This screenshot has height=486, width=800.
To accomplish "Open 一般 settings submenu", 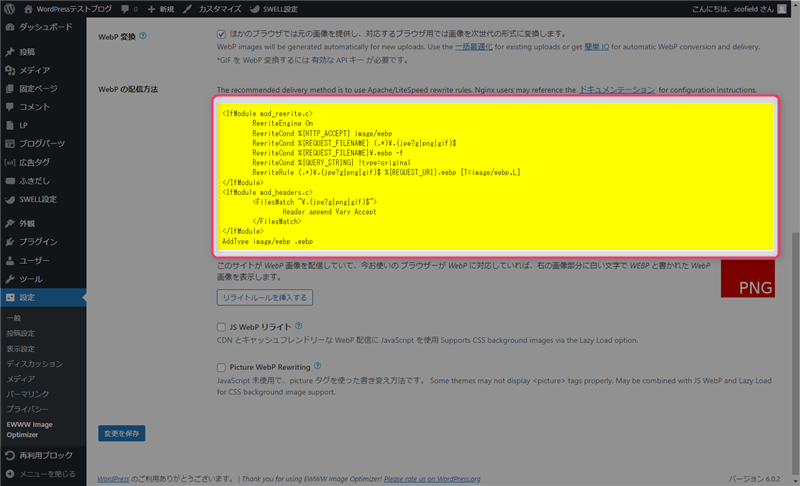I will tap(14, 318).
